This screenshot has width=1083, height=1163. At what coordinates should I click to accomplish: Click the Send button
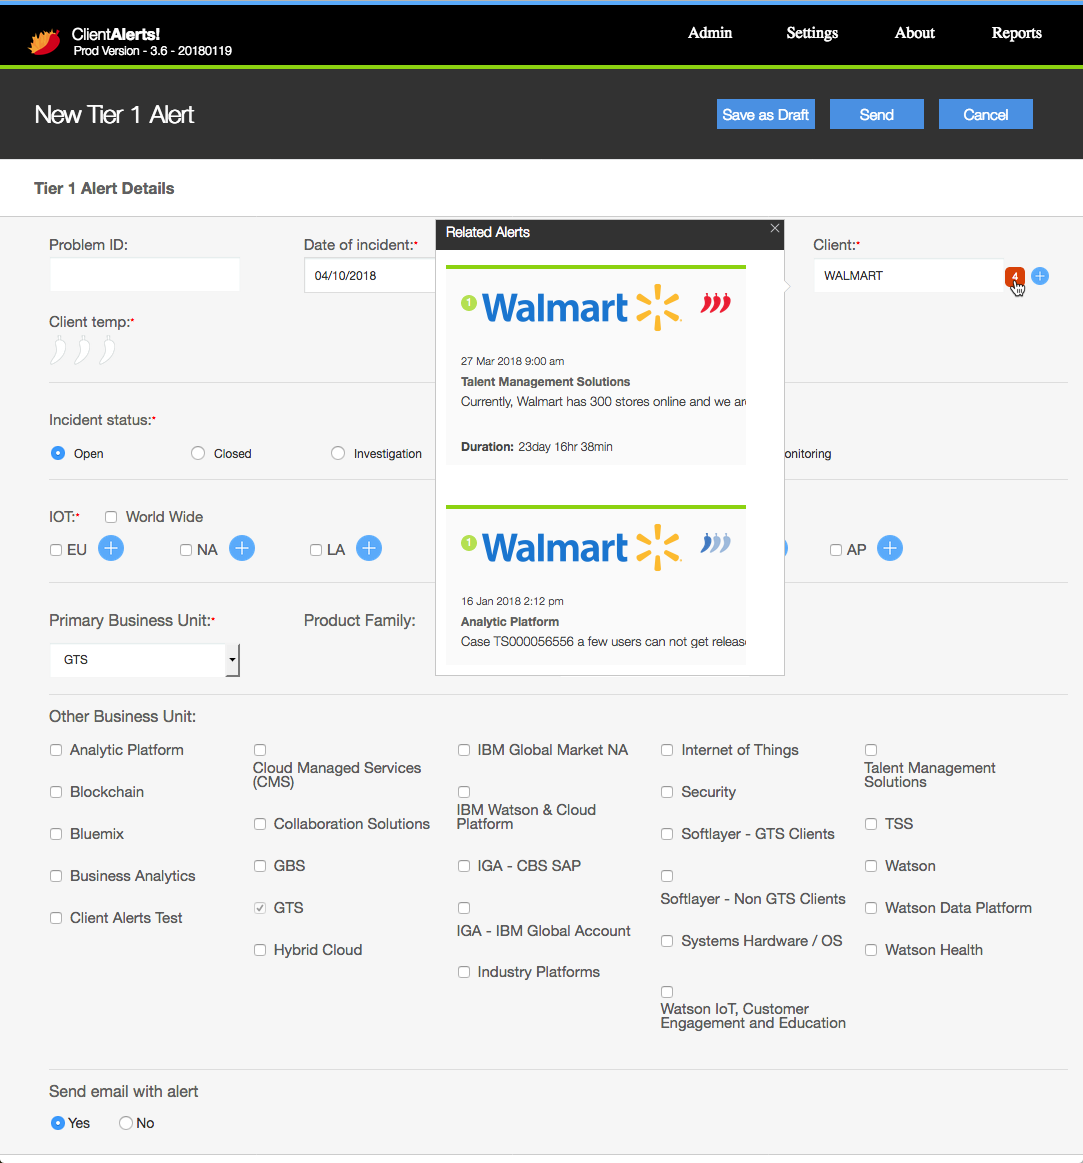click(877, 114)
